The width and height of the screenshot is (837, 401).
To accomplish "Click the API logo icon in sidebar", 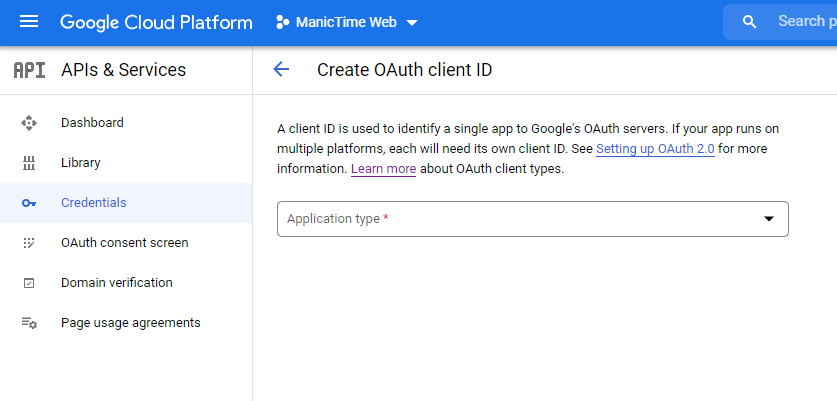I will (x=29, y=70).
